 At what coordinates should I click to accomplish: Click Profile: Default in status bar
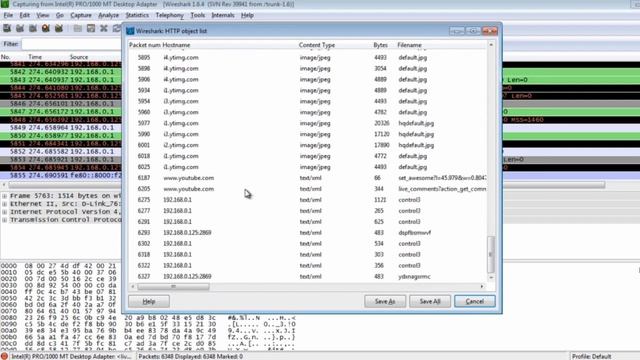pyautogui.click(x=591, y=356)
